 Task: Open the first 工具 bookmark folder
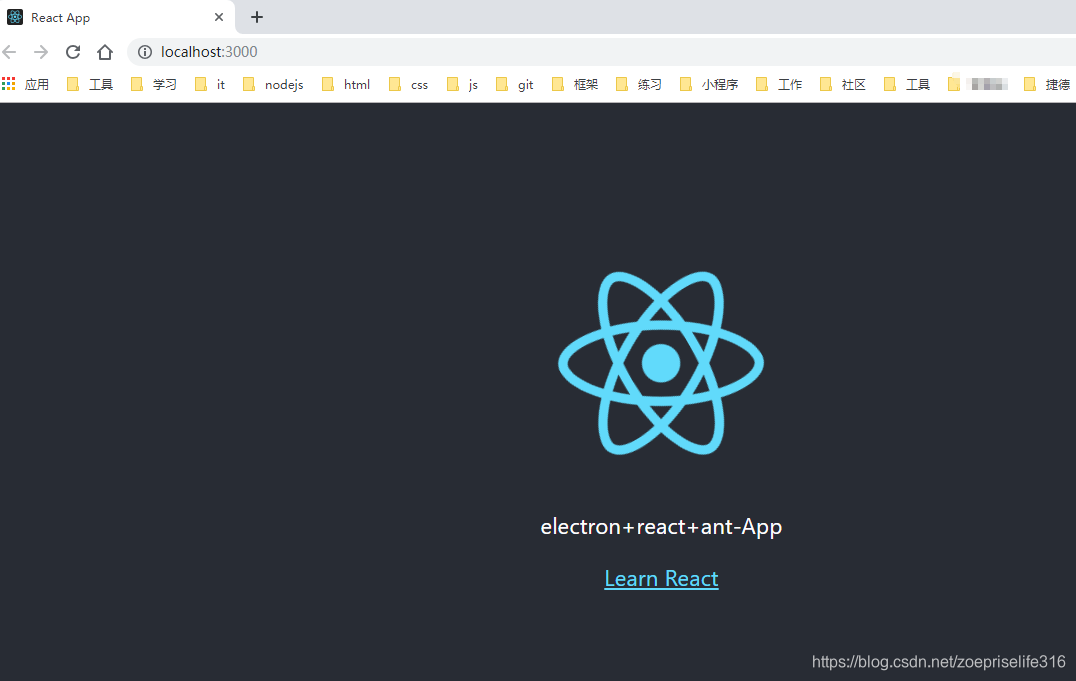pos(90,84)
